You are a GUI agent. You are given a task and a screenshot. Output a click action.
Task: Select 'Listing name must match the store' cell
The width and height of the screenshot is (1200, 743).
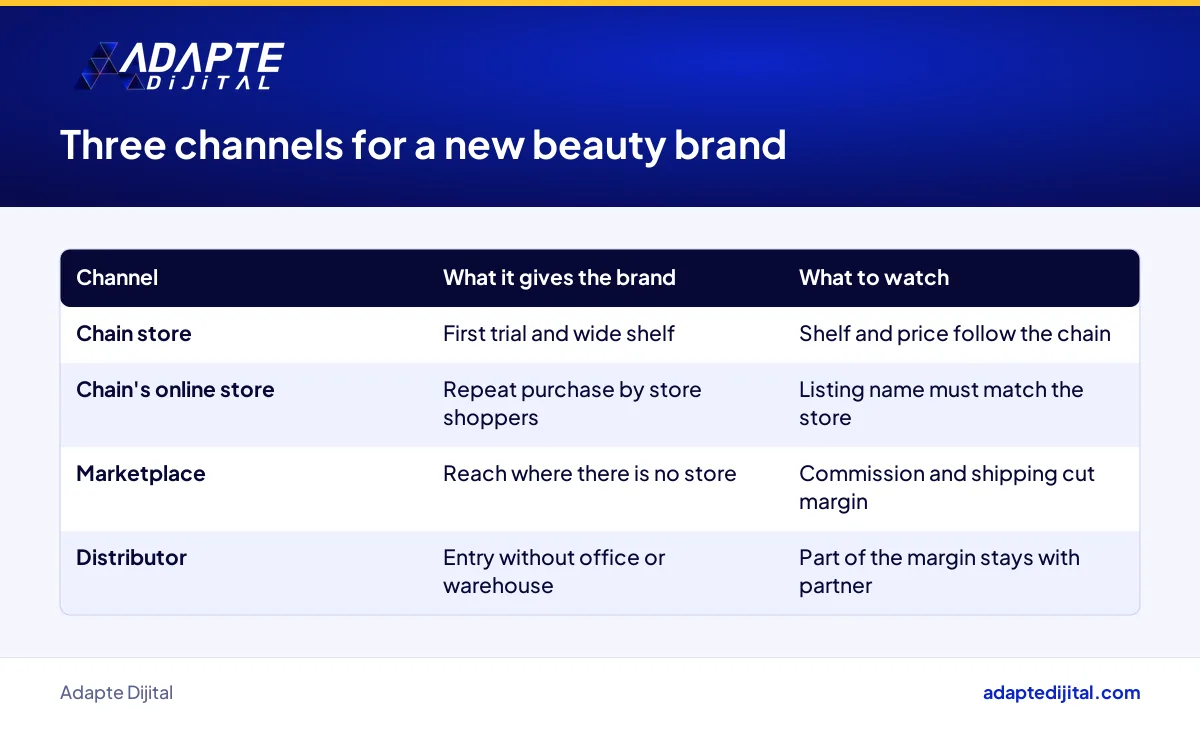pos(941,404)
